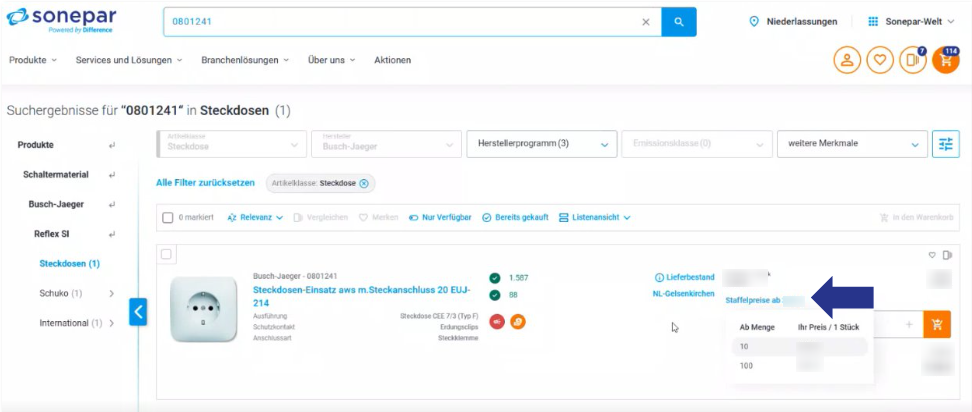Click the product card compare icon

pos(947,255)
